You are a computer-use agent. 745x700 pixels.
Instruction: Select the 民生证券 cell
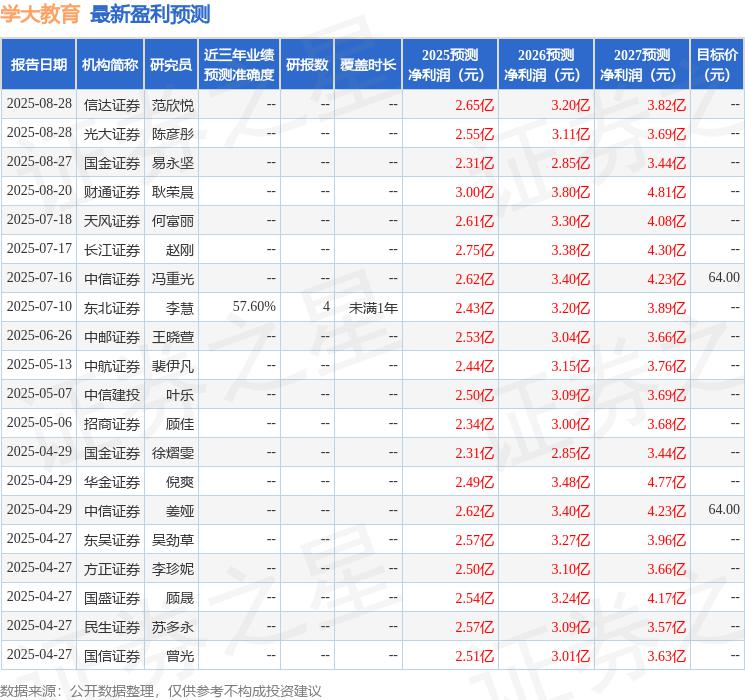click(112, 627)
